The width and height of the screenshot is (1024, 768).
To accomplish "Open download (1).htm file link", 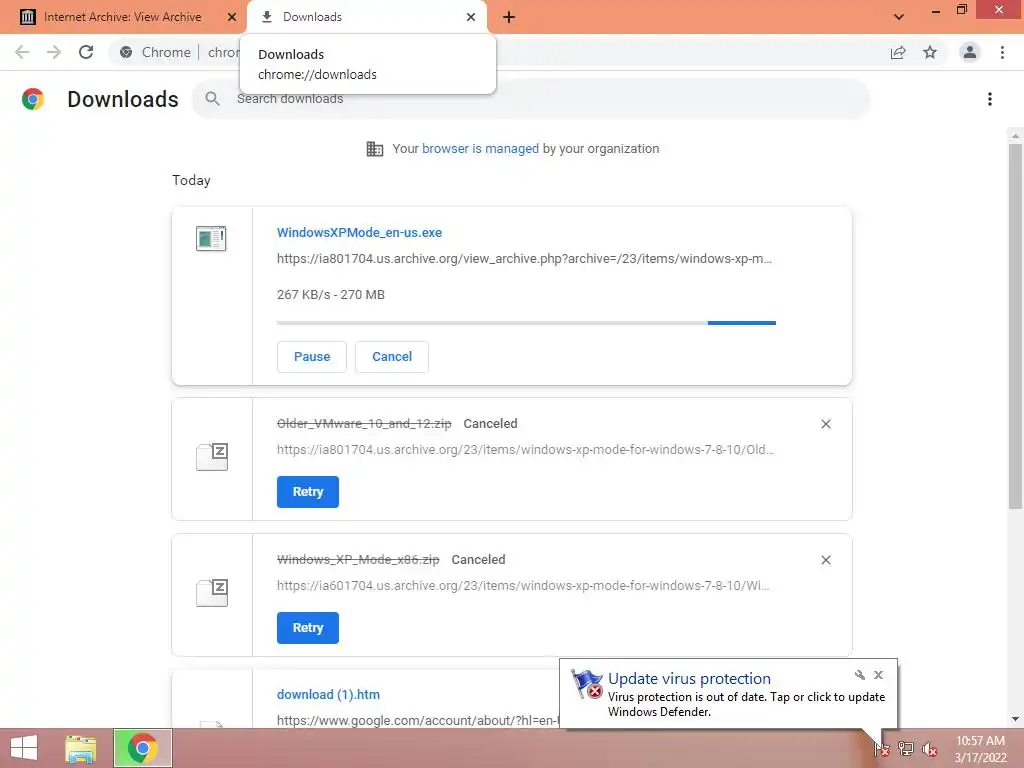I will click(328, 695).
